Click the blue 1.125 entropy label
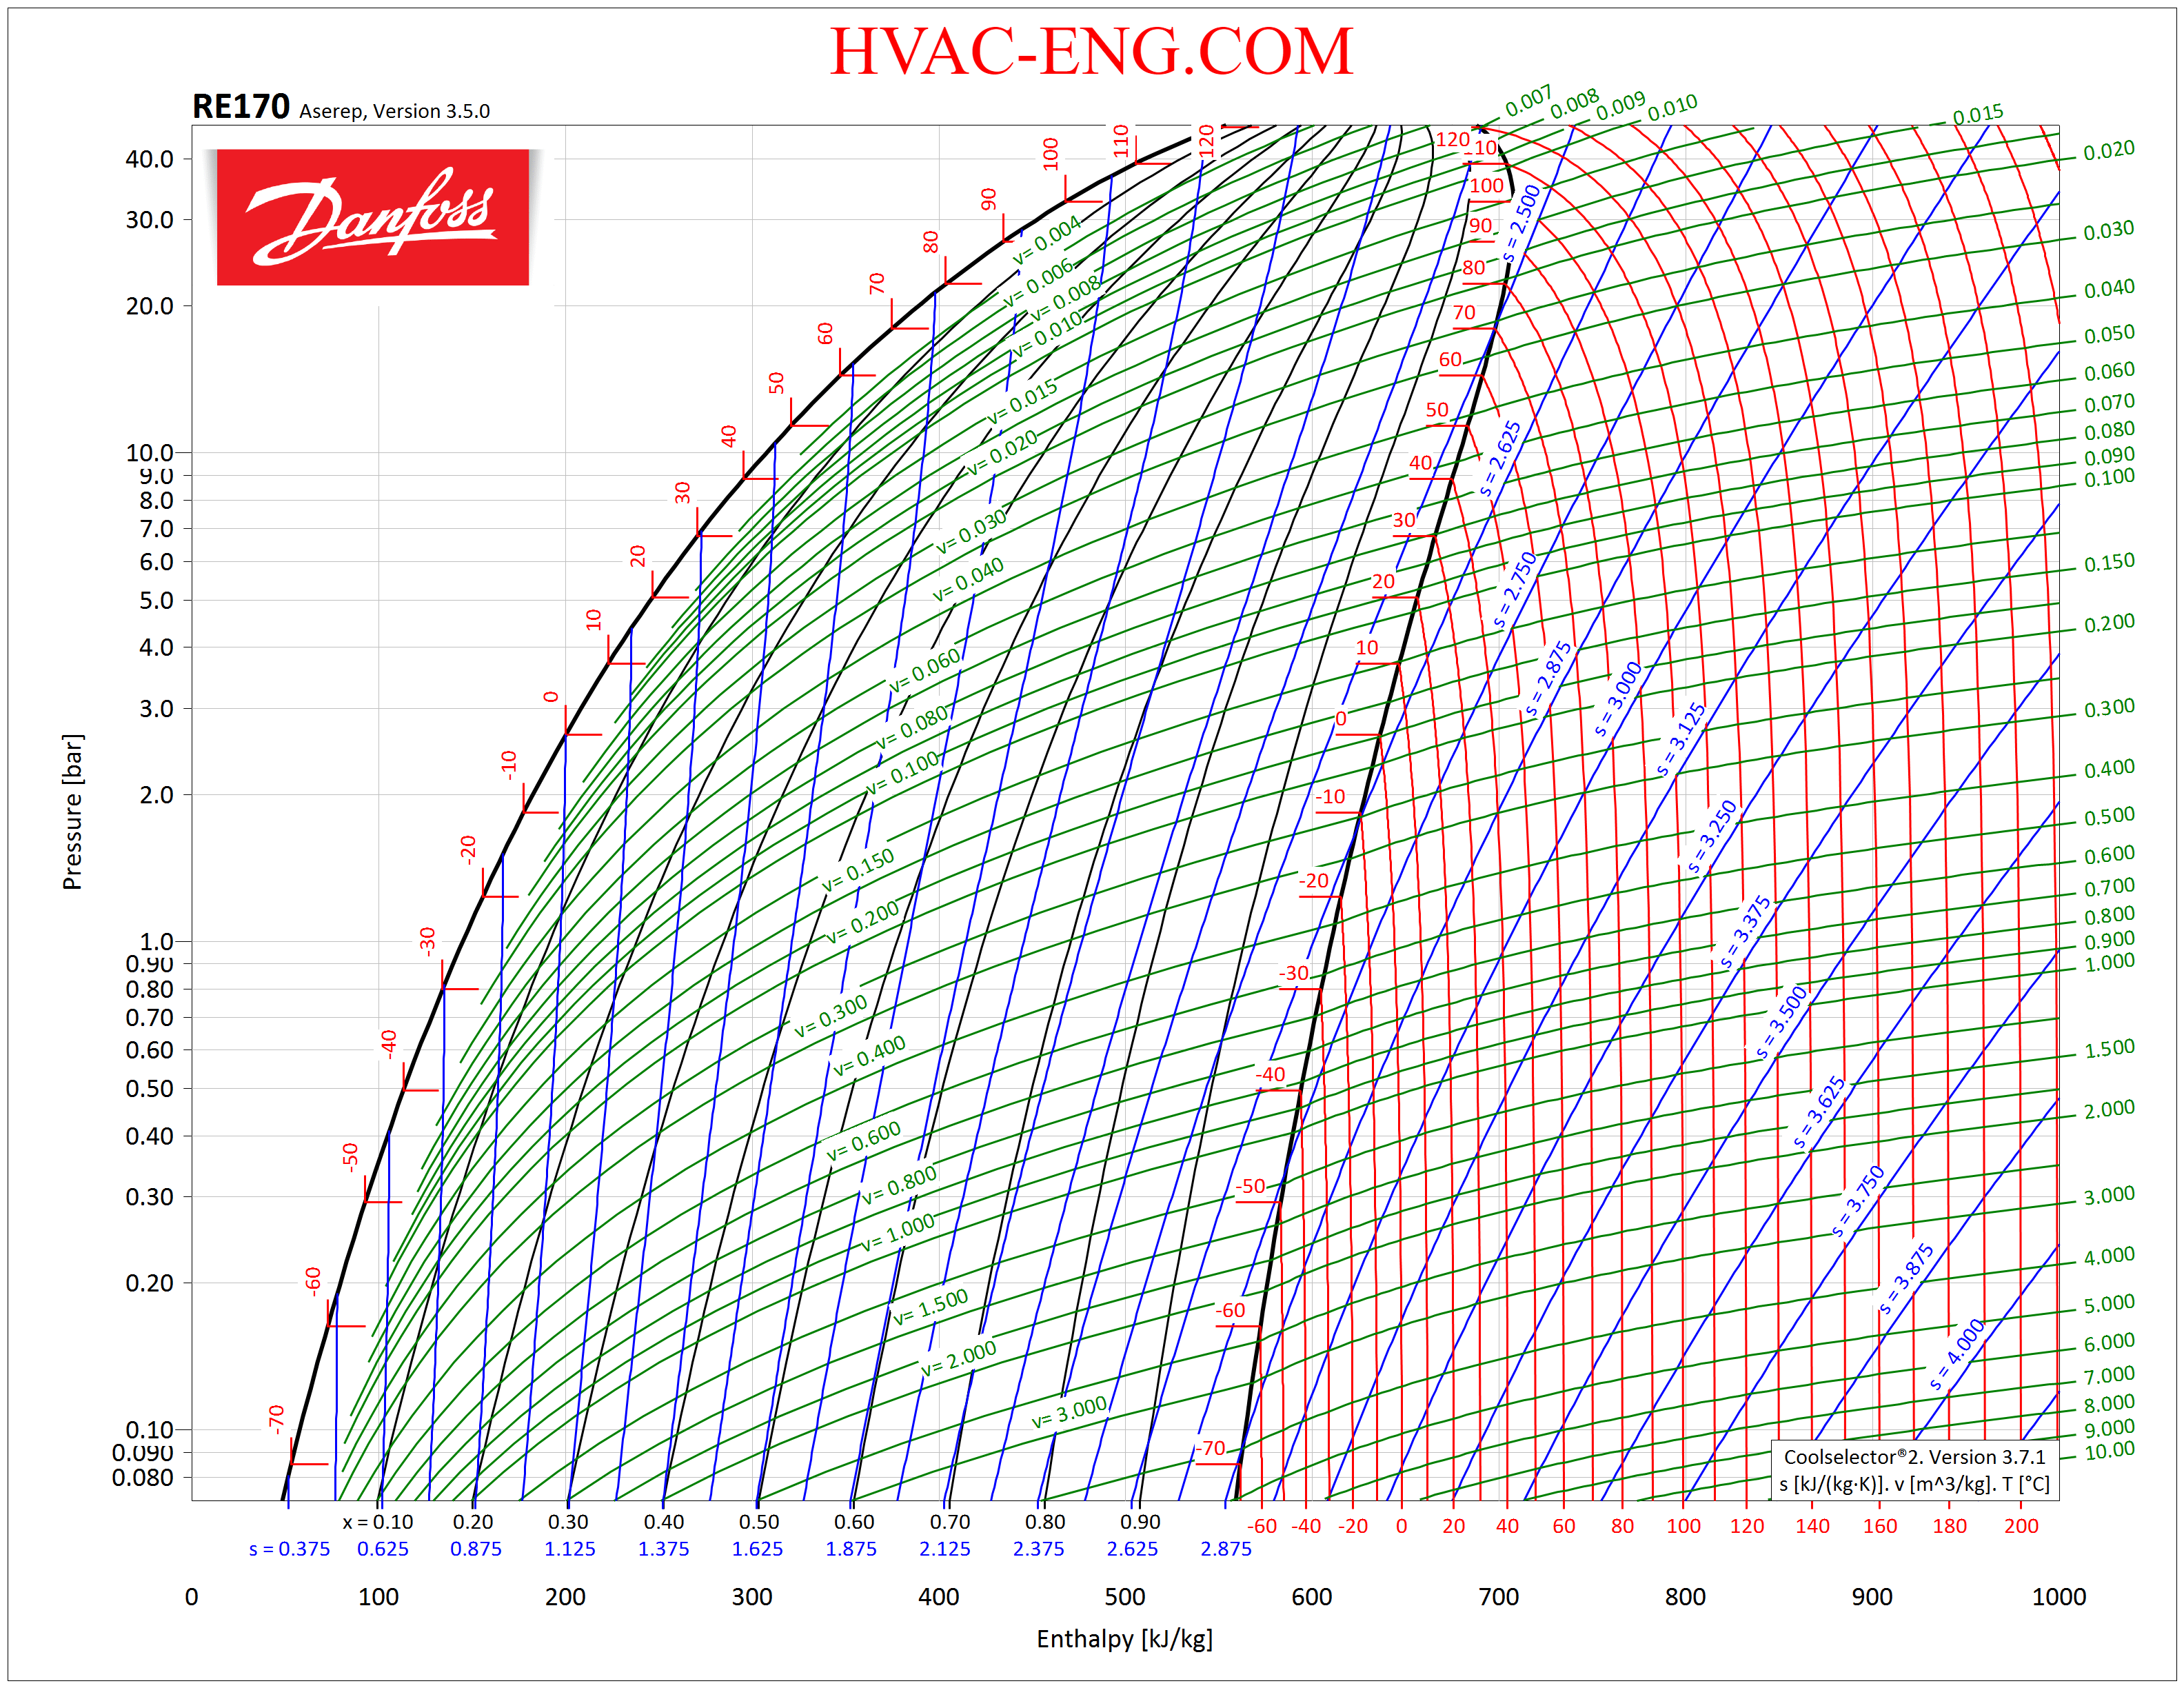 click(570, 1549)
